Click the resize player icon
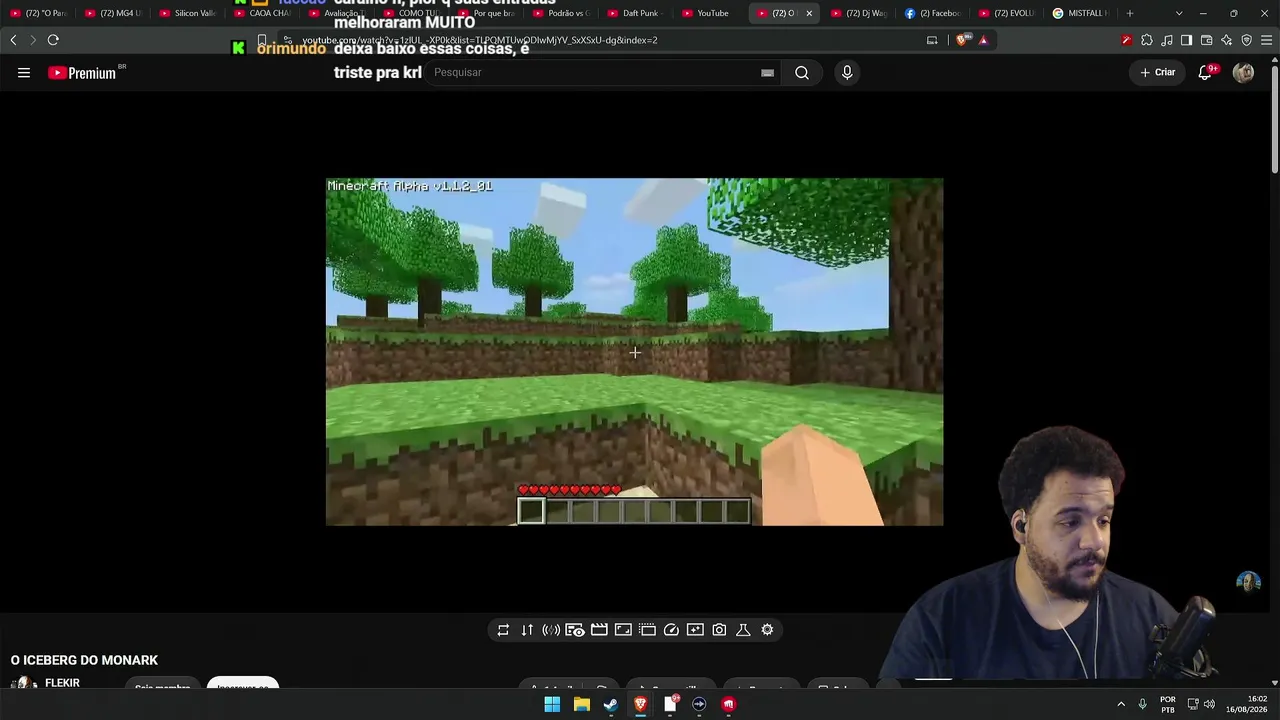This screenshot has width=1280, height=720. [x=623, y=630]
